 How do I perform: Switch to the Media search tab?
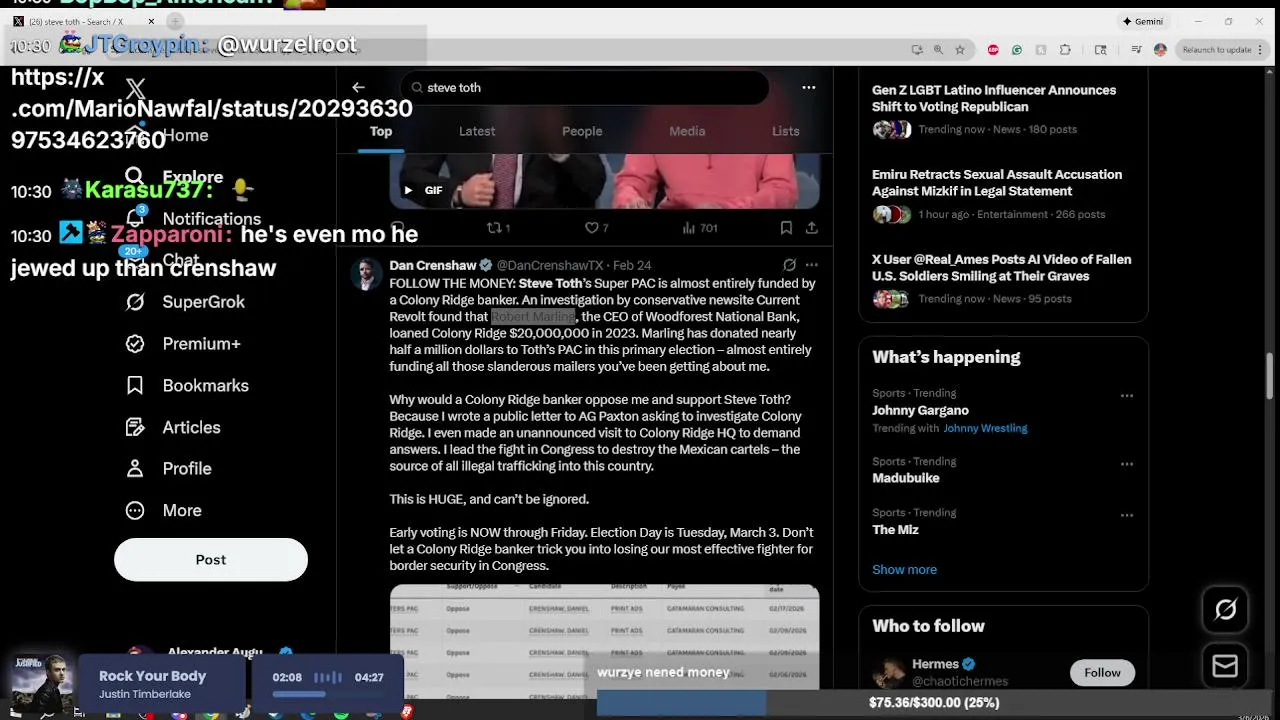687,131
